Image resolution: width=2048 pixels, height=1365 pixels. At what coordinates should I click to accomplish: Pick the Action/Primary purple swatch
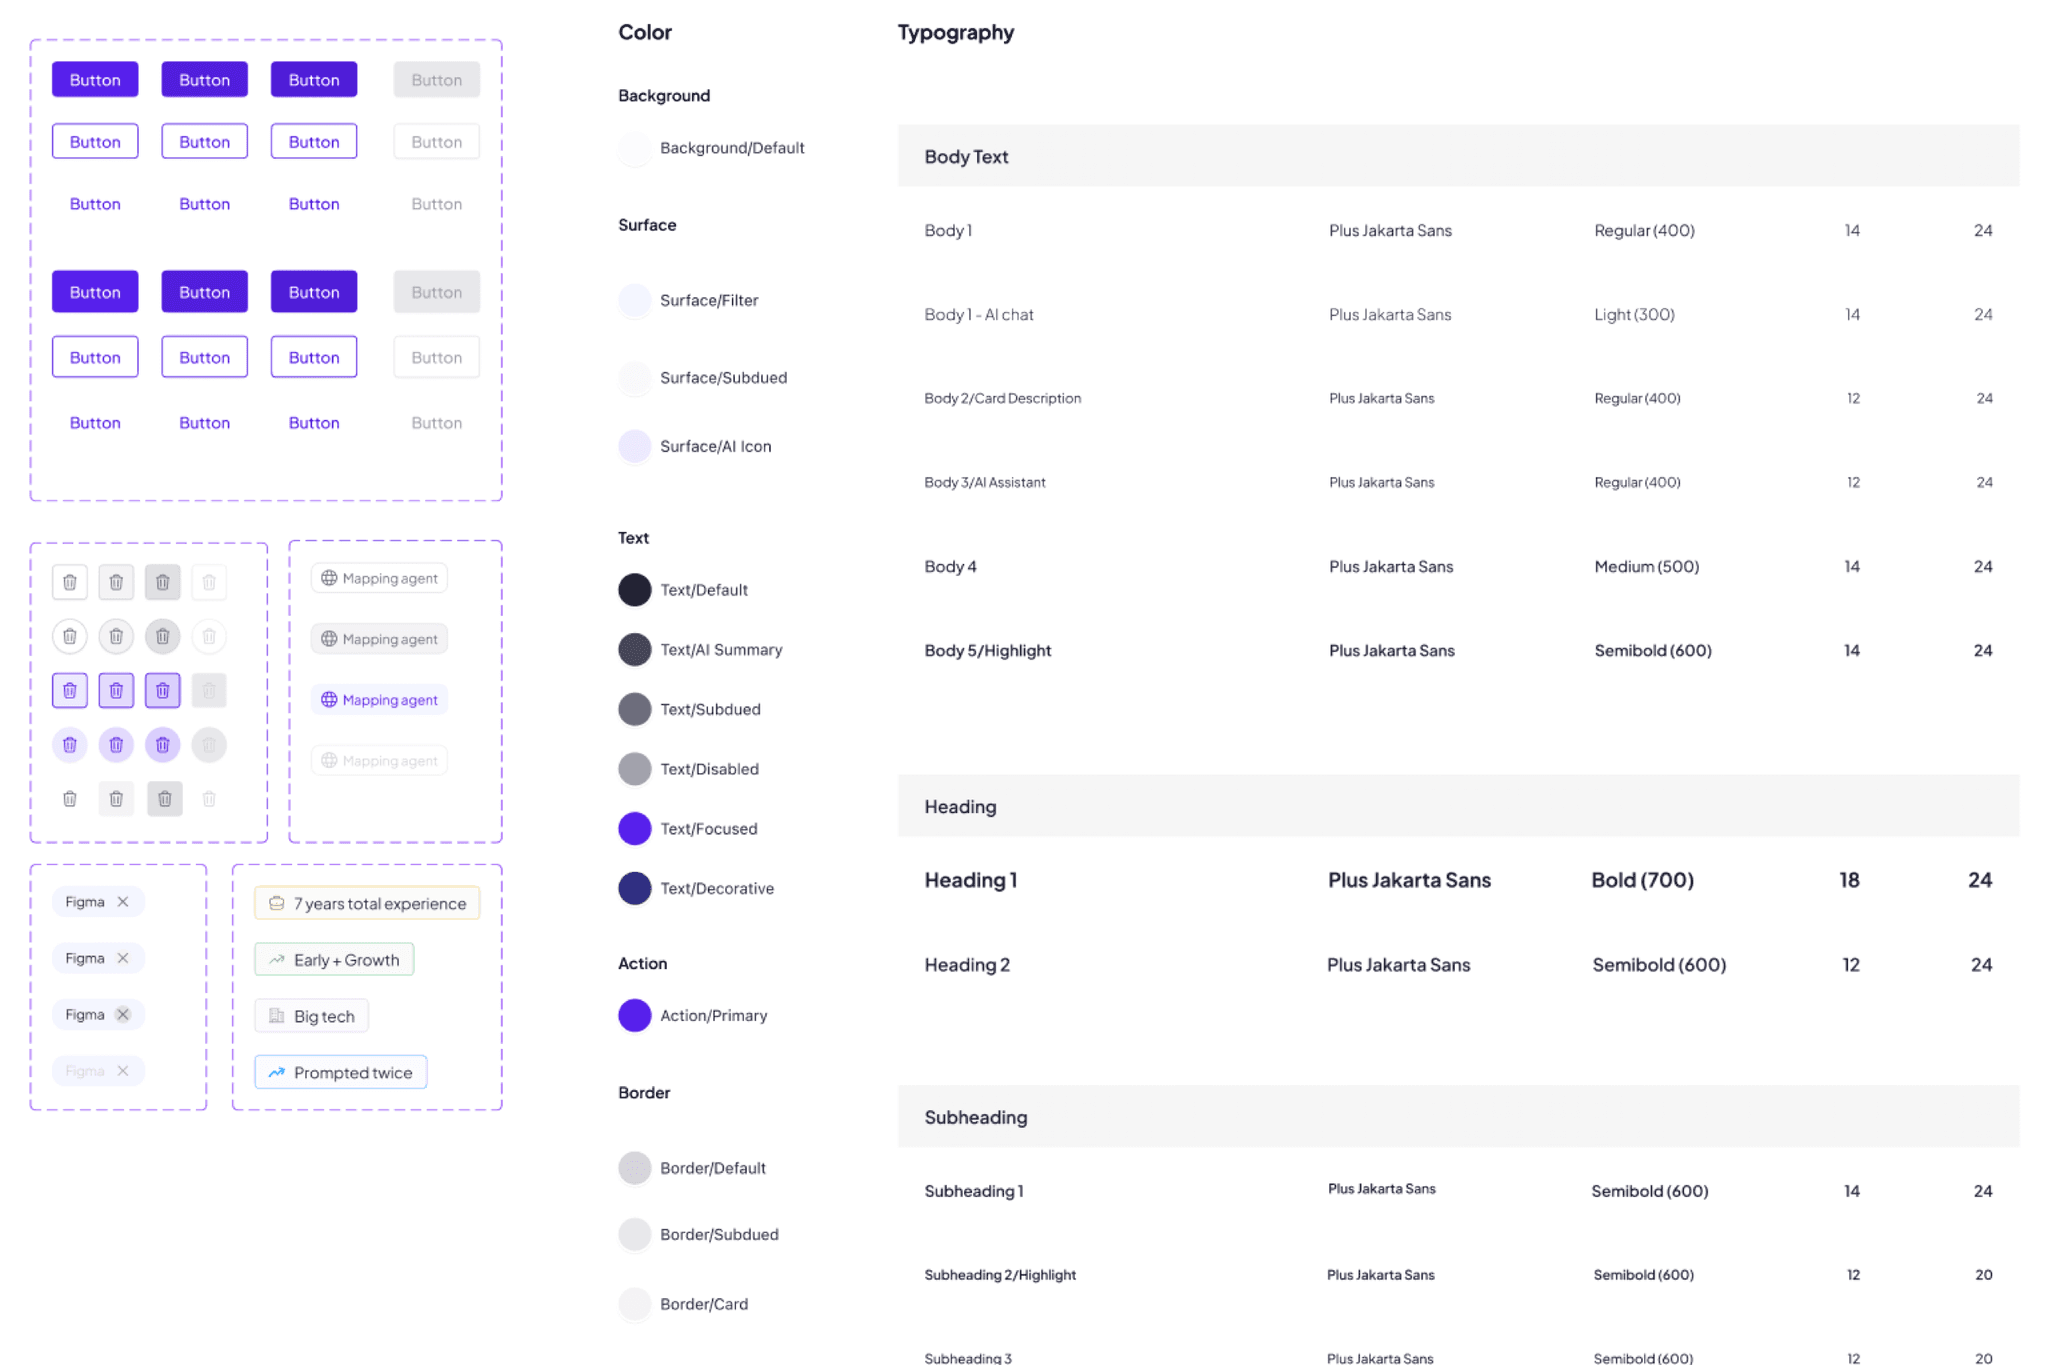pyautogui.click(x=635, y=1015)
